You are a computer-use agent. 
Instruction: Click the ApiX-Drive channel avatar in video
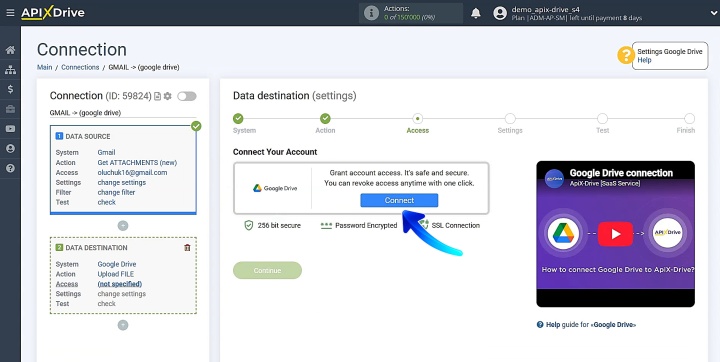click(554, 178)
